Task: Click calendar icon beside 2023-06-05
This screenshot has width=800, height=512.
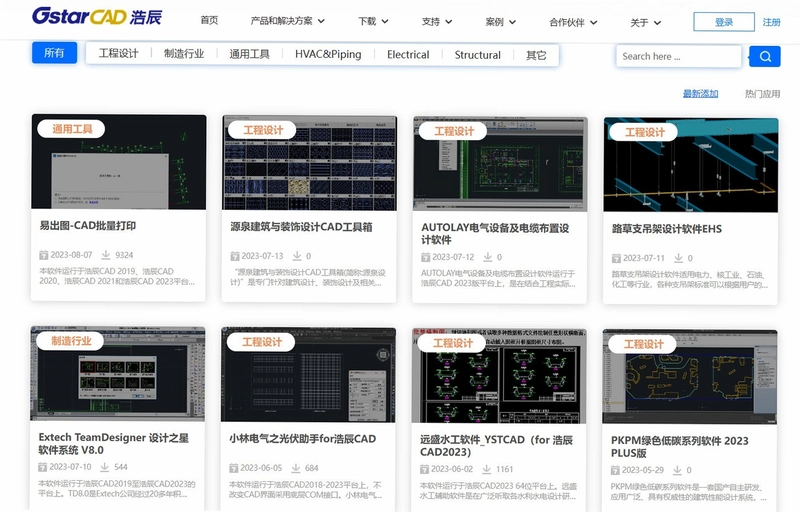Action: pos(234,468)
